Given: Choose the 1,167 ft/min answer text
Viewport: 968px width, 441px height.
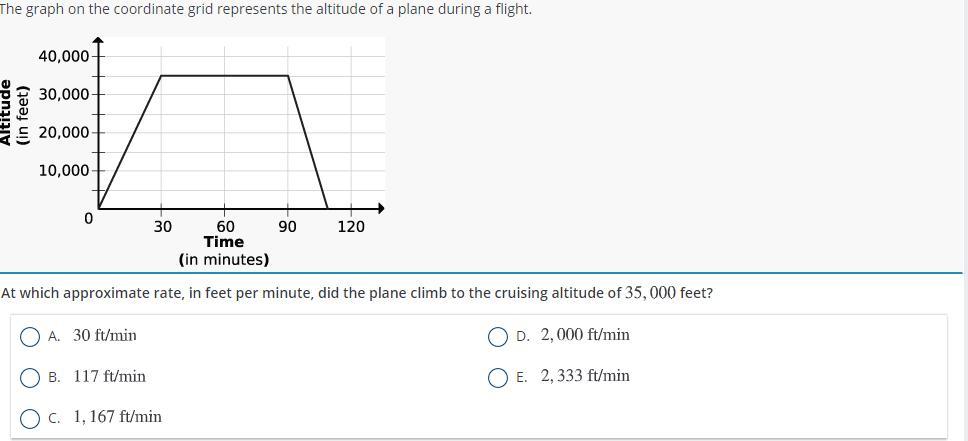Looking at the screenshot, I should [x=117, y=417].
